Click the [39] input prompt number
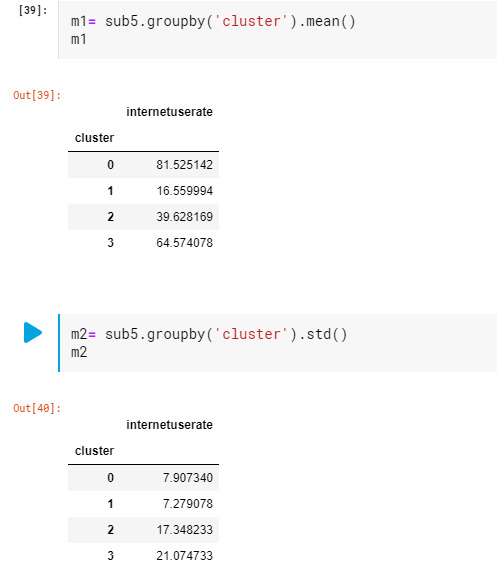 33,10
